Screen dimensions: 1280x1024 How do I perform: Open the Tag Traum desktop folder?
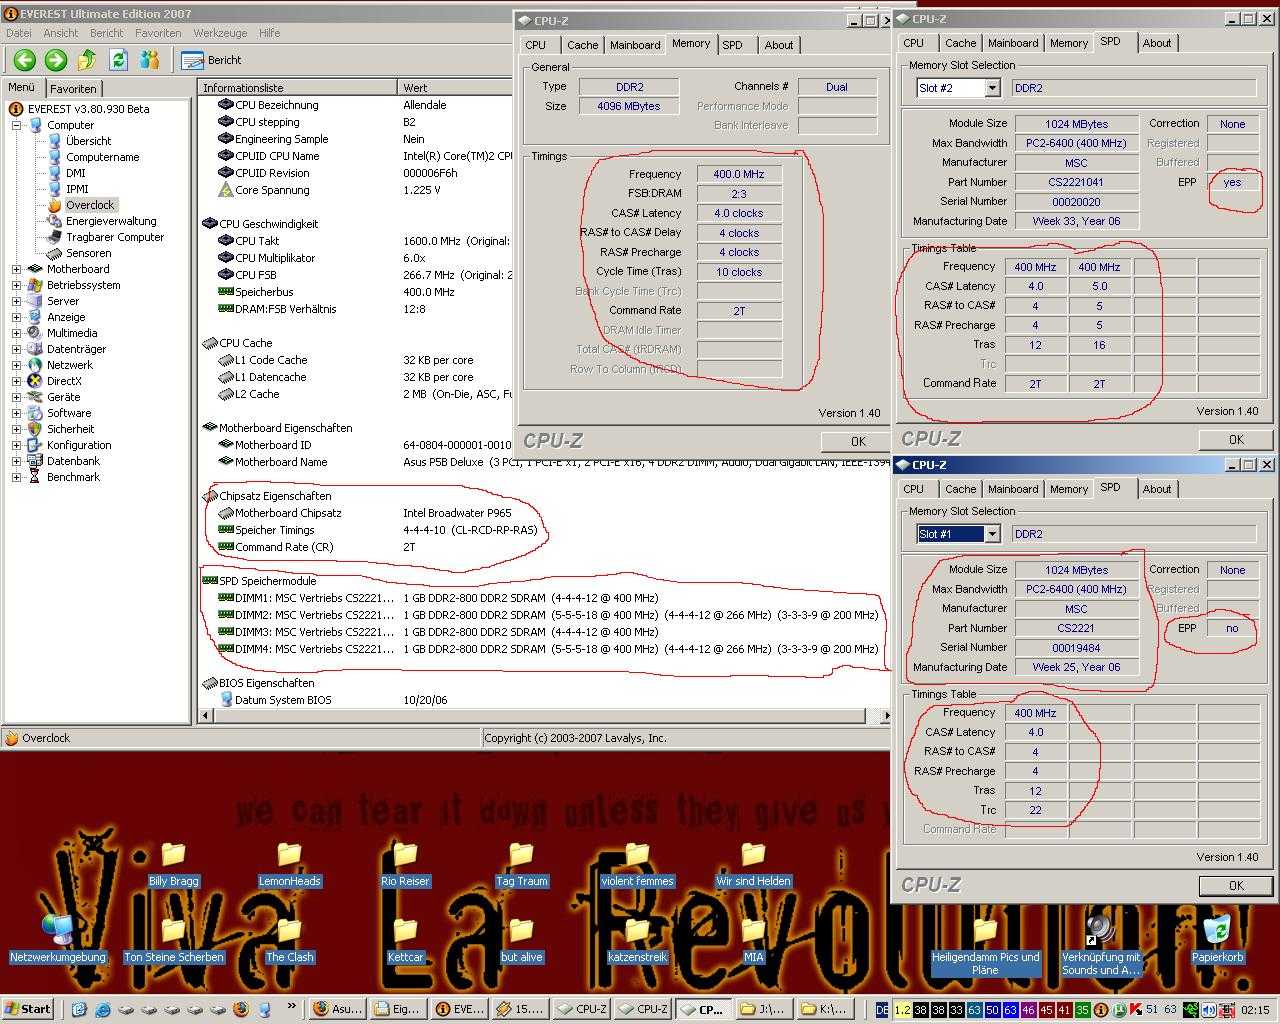click(x=521, y=865)
